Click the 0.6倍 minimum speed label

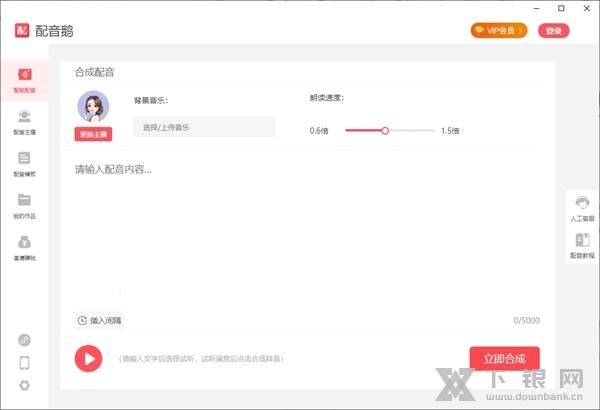point(319,131)
